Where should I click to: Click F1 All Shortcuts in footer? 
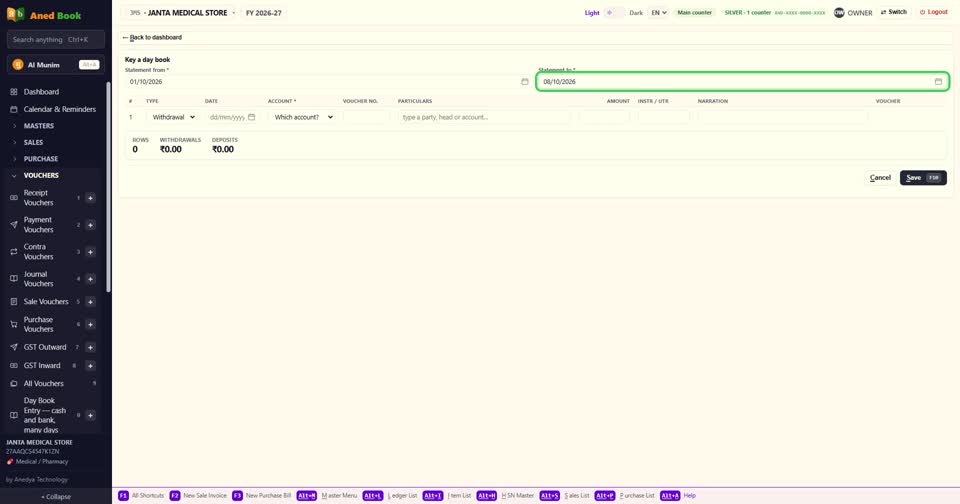click(x=141, y=495)
